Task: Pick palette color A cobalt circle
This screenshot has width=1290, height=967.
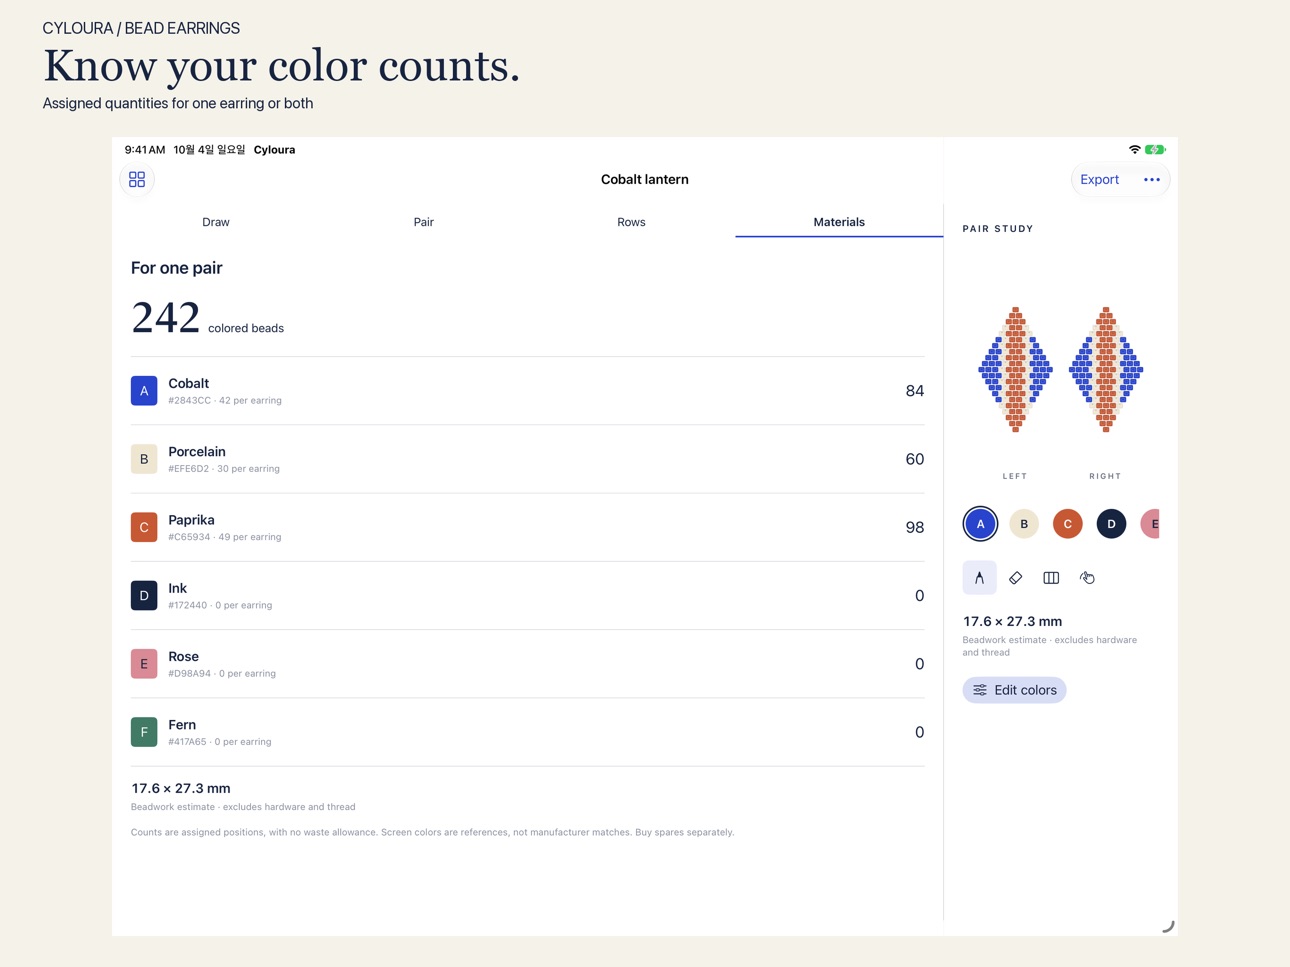Action: [980, 524]
